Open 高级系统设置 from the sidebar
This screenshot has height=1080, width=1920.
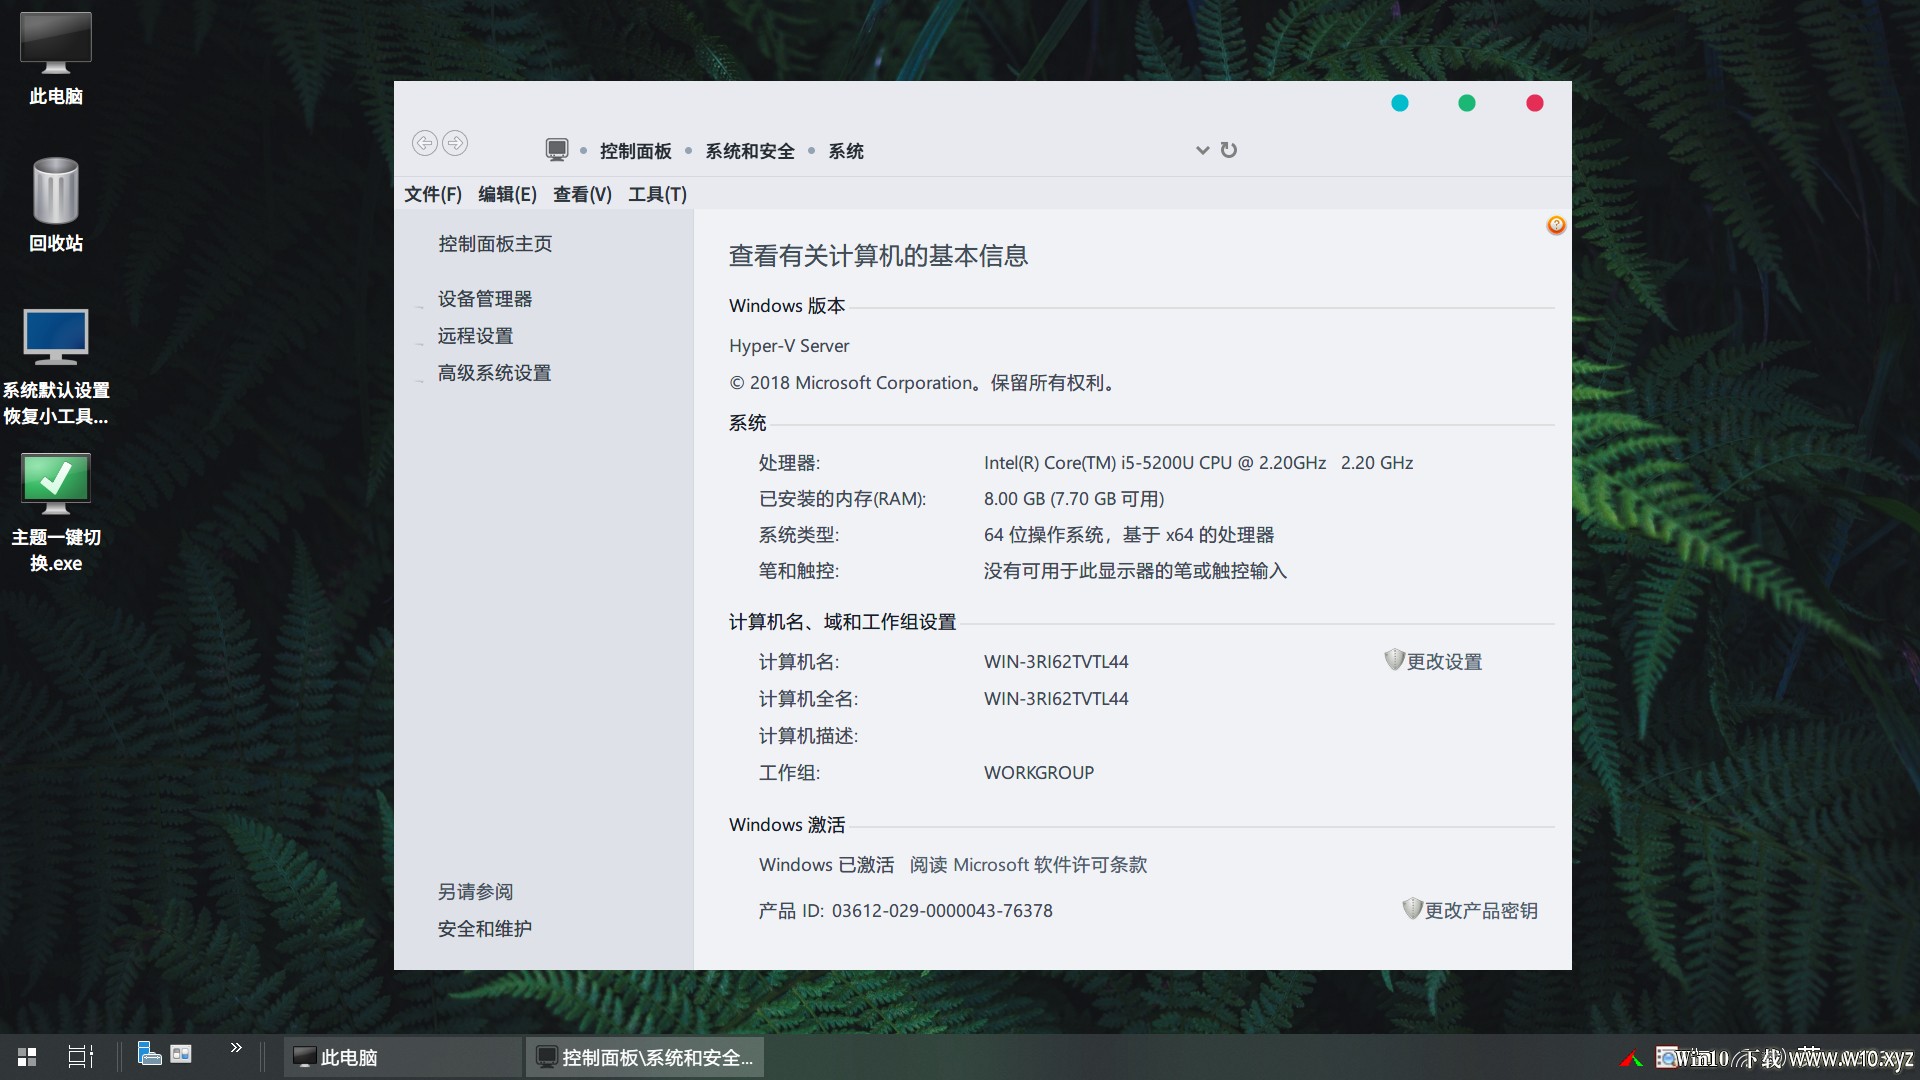point(494,373)
